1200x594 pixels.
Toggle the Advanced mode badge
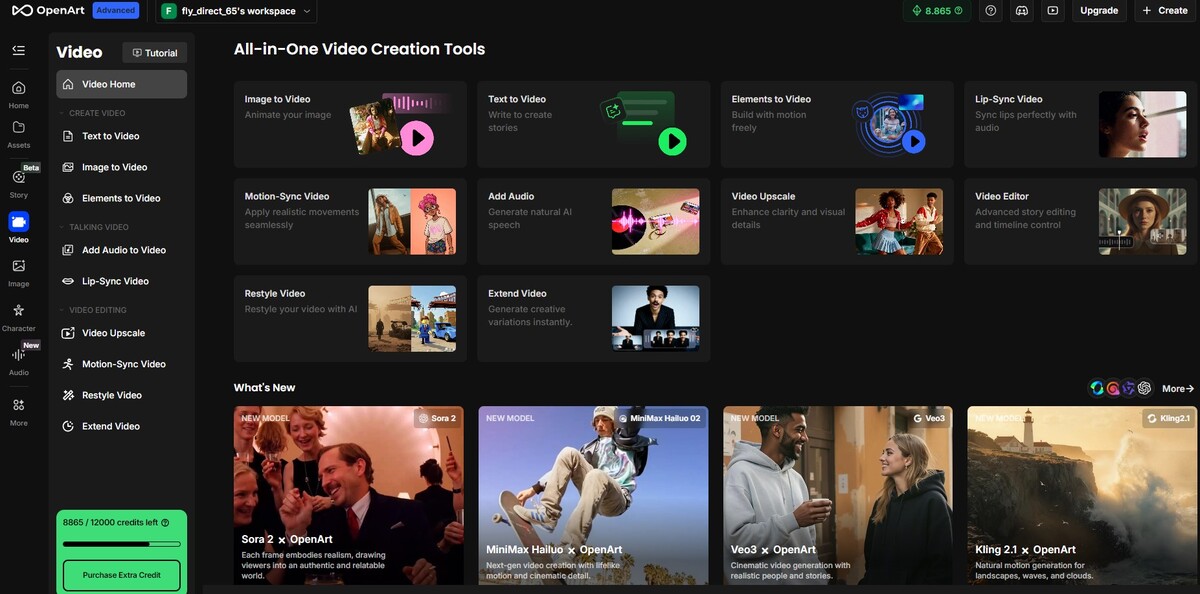(x=116, y=11)
